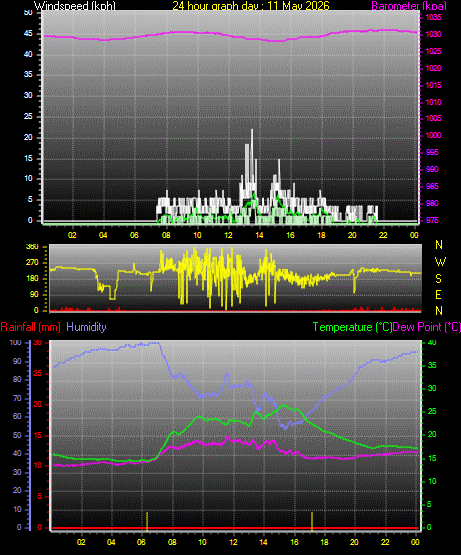Select the Temperature (°C) legend label
This screenshot has height=555, width=461.
click(x=352, y=327)
